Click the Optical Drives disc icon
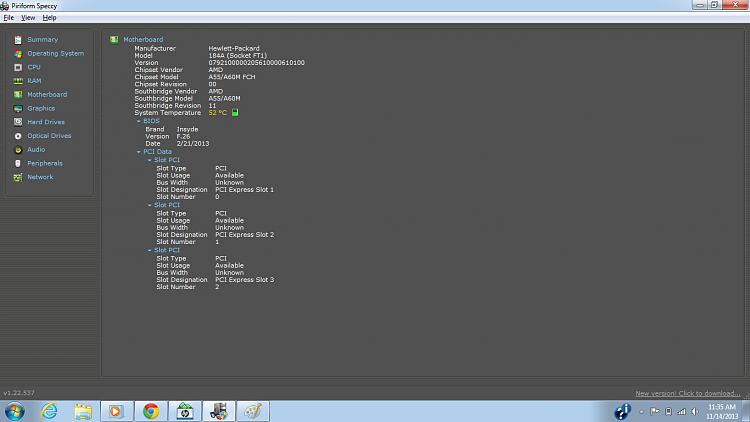Viewport: 750px width, 422px height. (18, 136)
